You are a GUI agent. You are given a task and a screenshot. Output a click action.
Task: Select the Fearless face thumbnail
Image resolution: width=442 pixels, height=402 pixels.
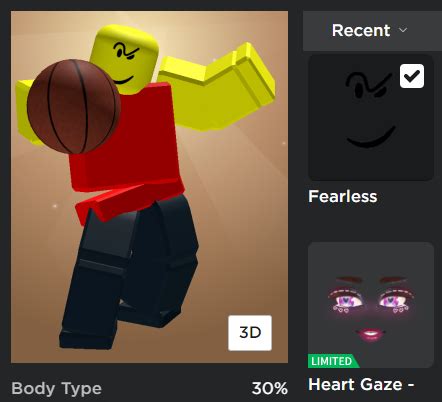pos(371,118)
